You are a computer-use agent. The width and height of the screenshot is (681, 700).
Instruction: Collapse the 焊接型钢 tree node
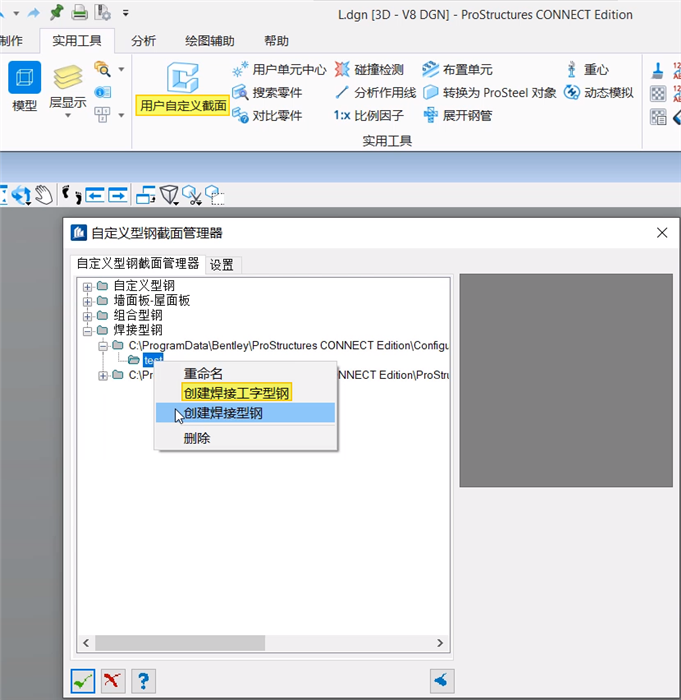(x=88, y=331)
